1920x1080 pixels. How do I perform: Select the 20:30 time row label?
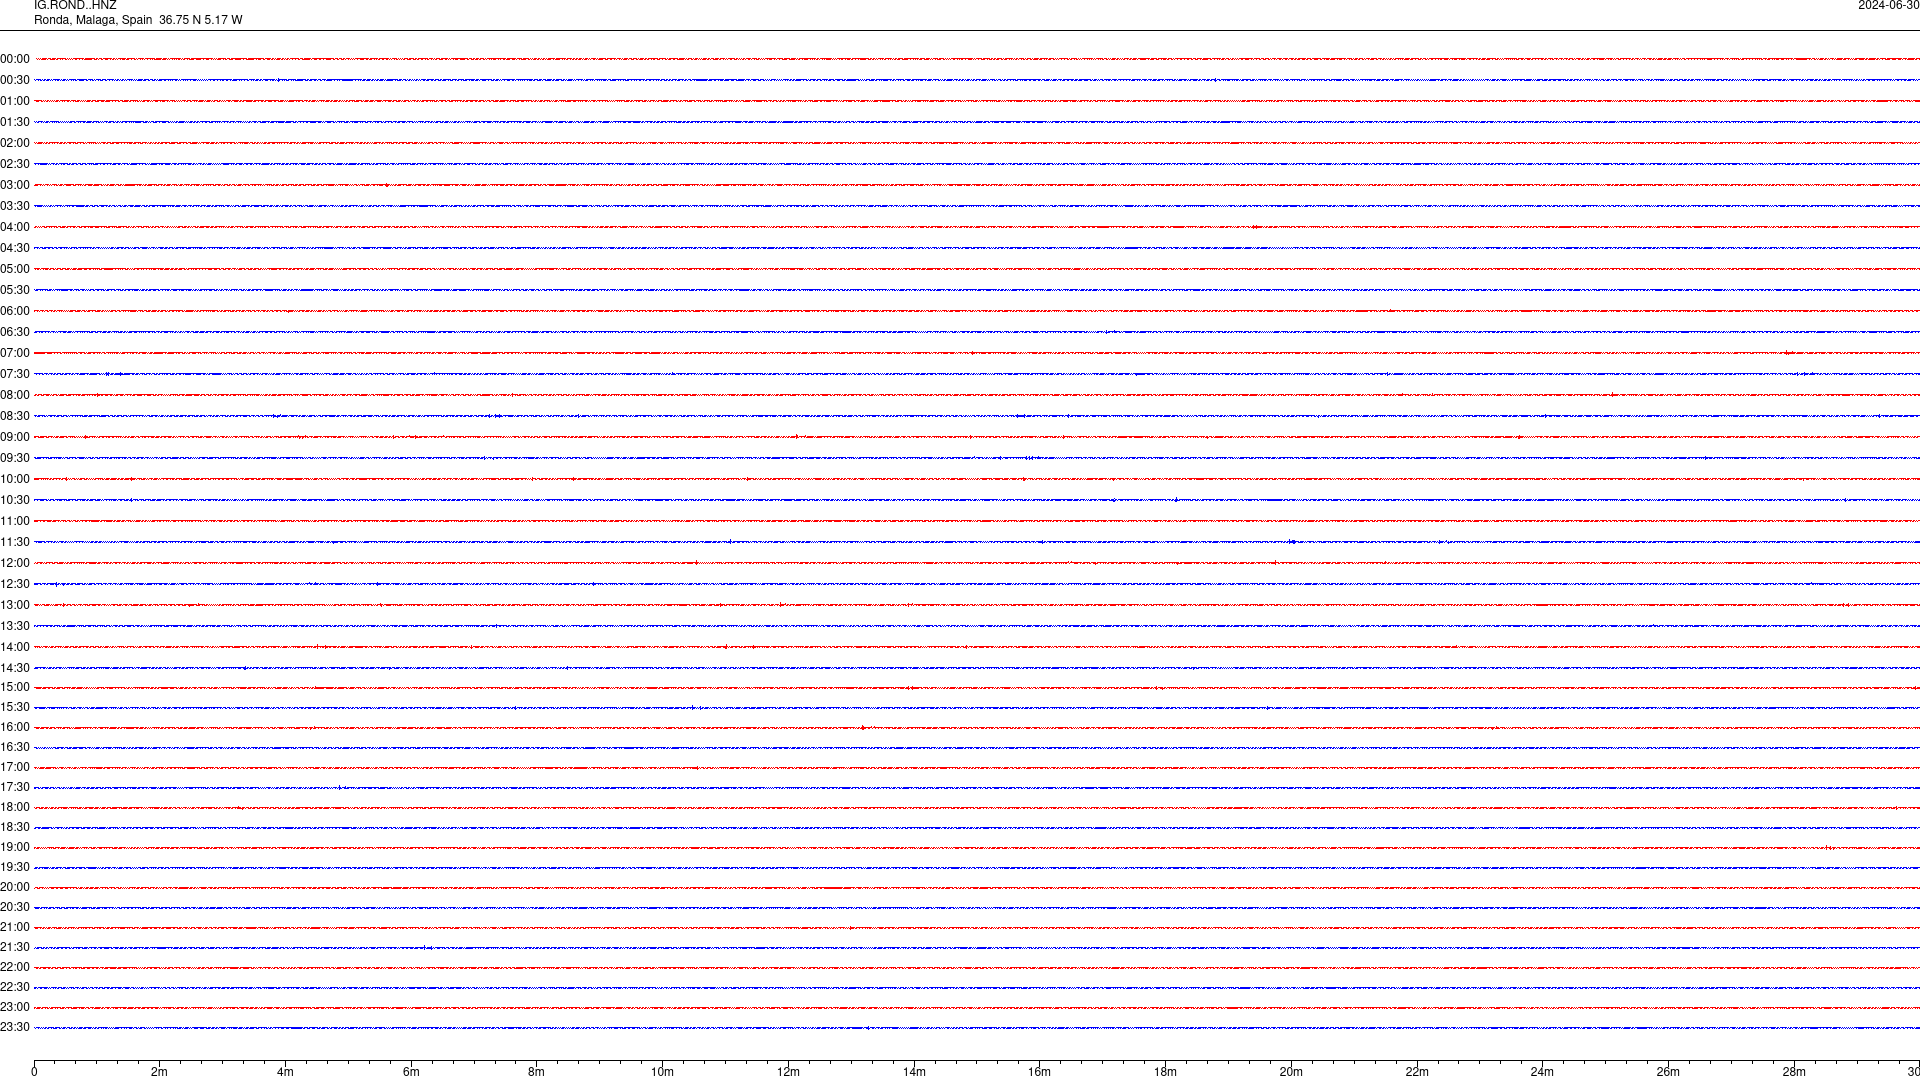click(15, 907)
